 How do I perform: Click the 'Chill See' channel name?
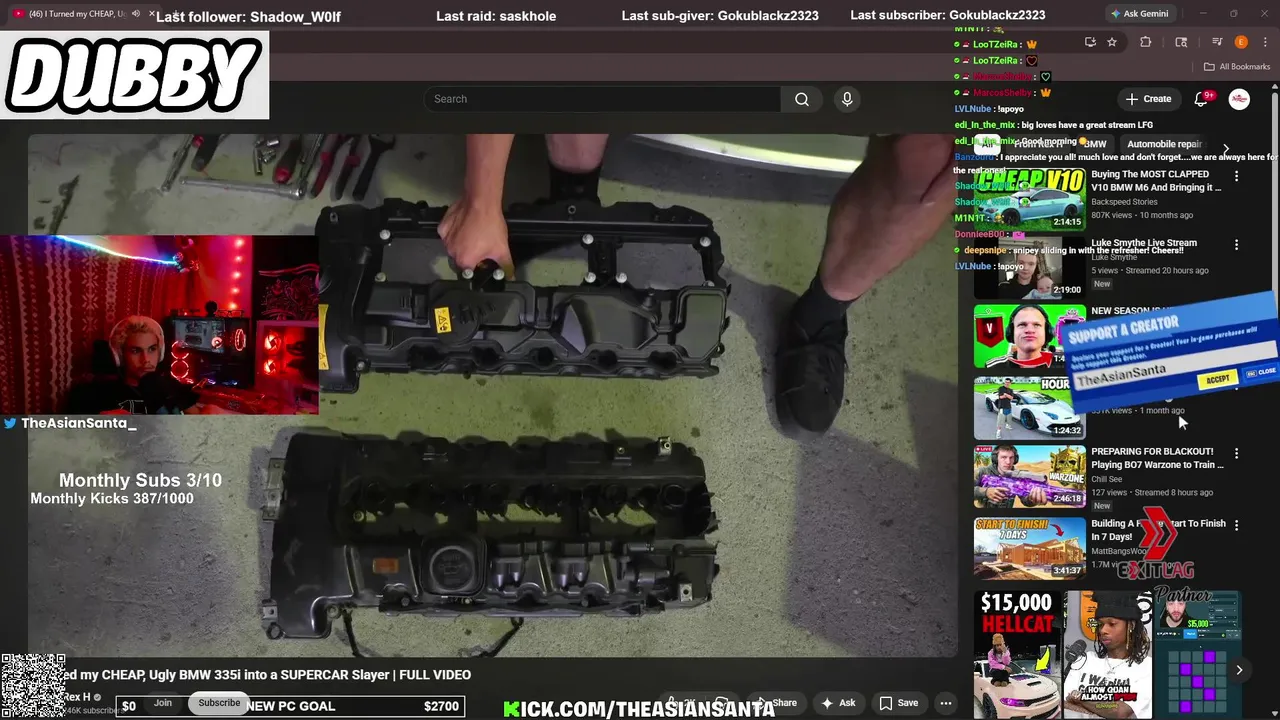point(1106,479)
